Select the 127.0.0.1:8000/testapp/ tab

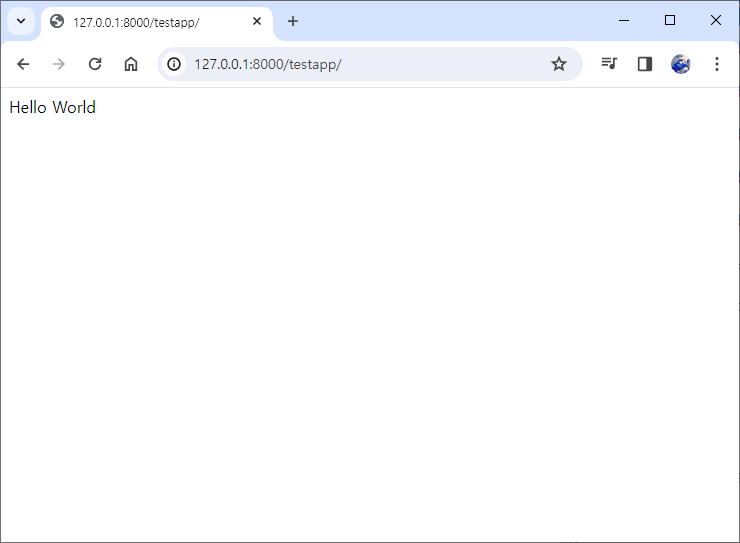click(x=157, y=22)
